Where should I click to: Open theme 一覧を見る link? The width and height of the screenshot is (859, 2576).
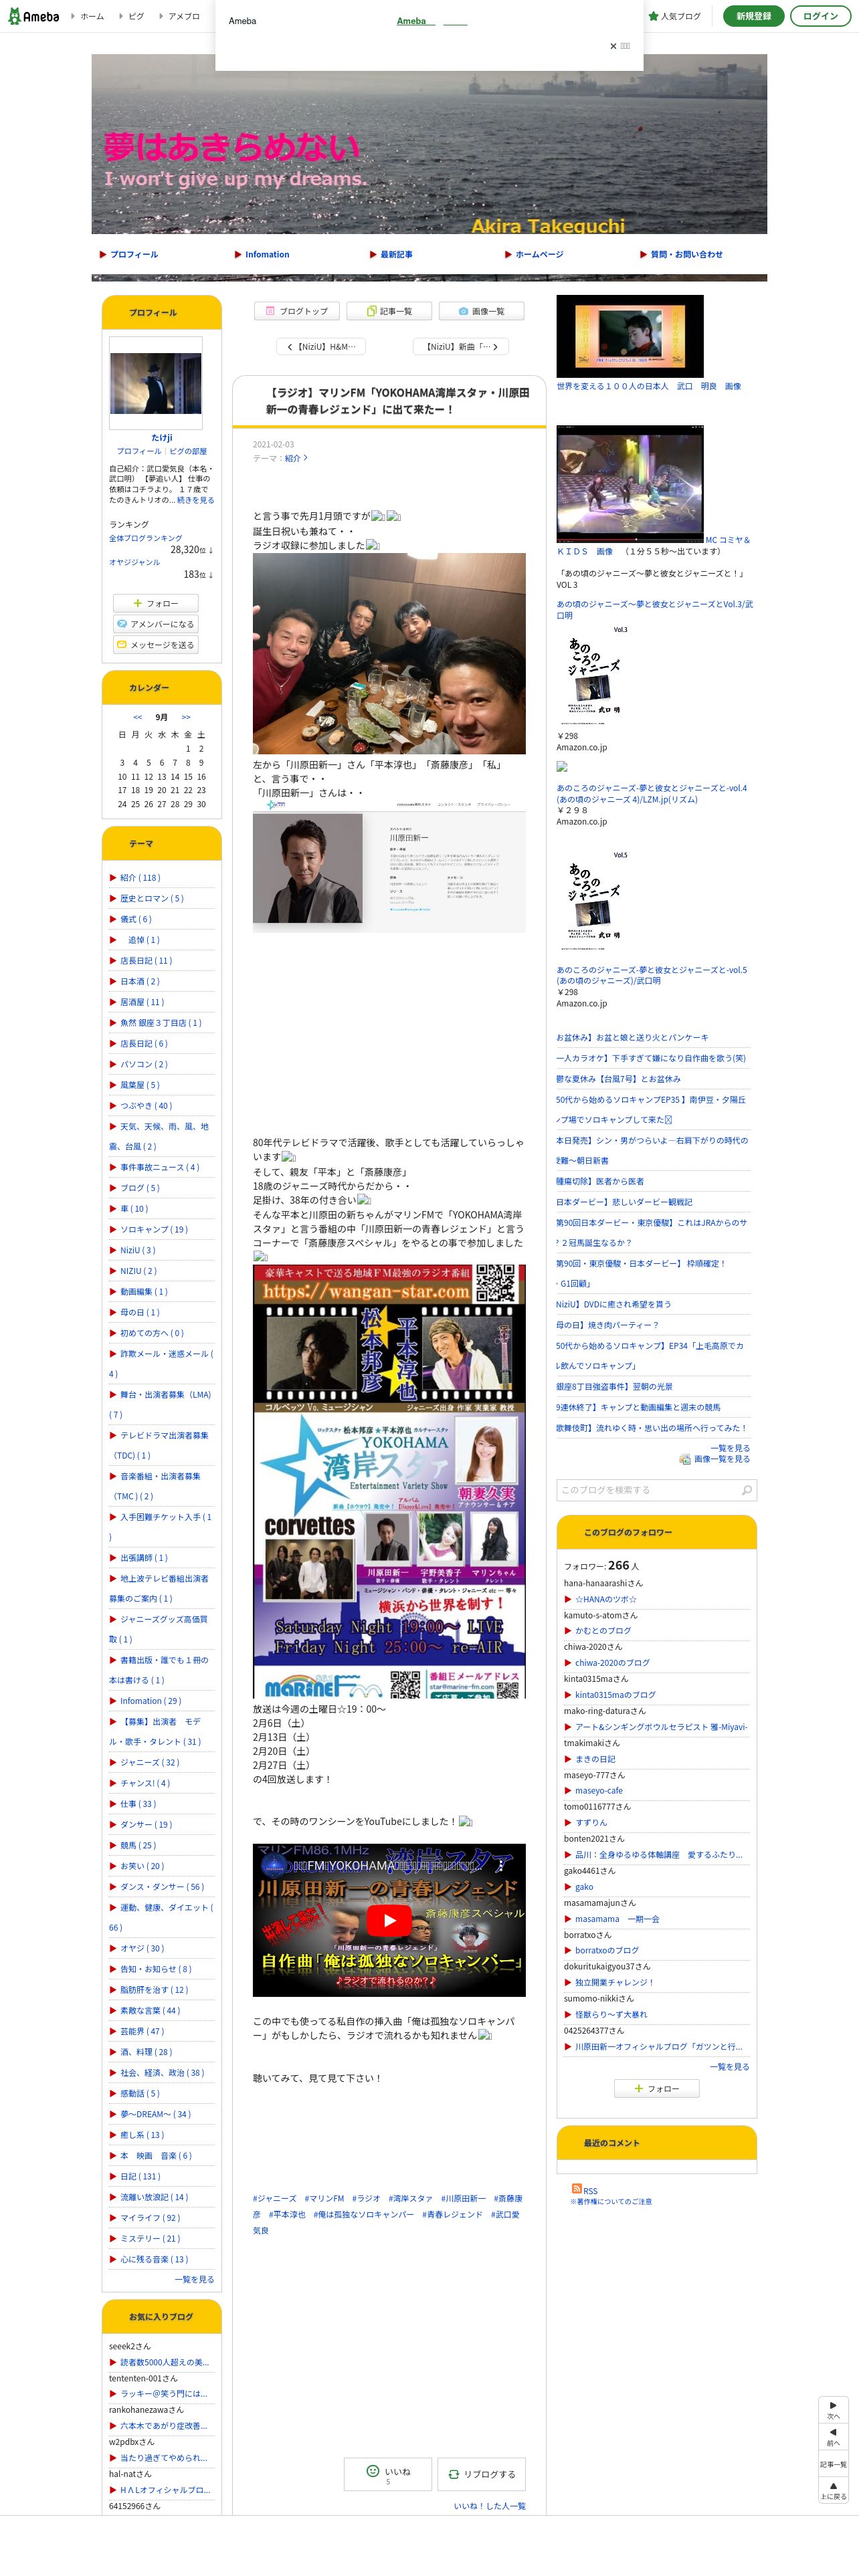click(194, 2280)
